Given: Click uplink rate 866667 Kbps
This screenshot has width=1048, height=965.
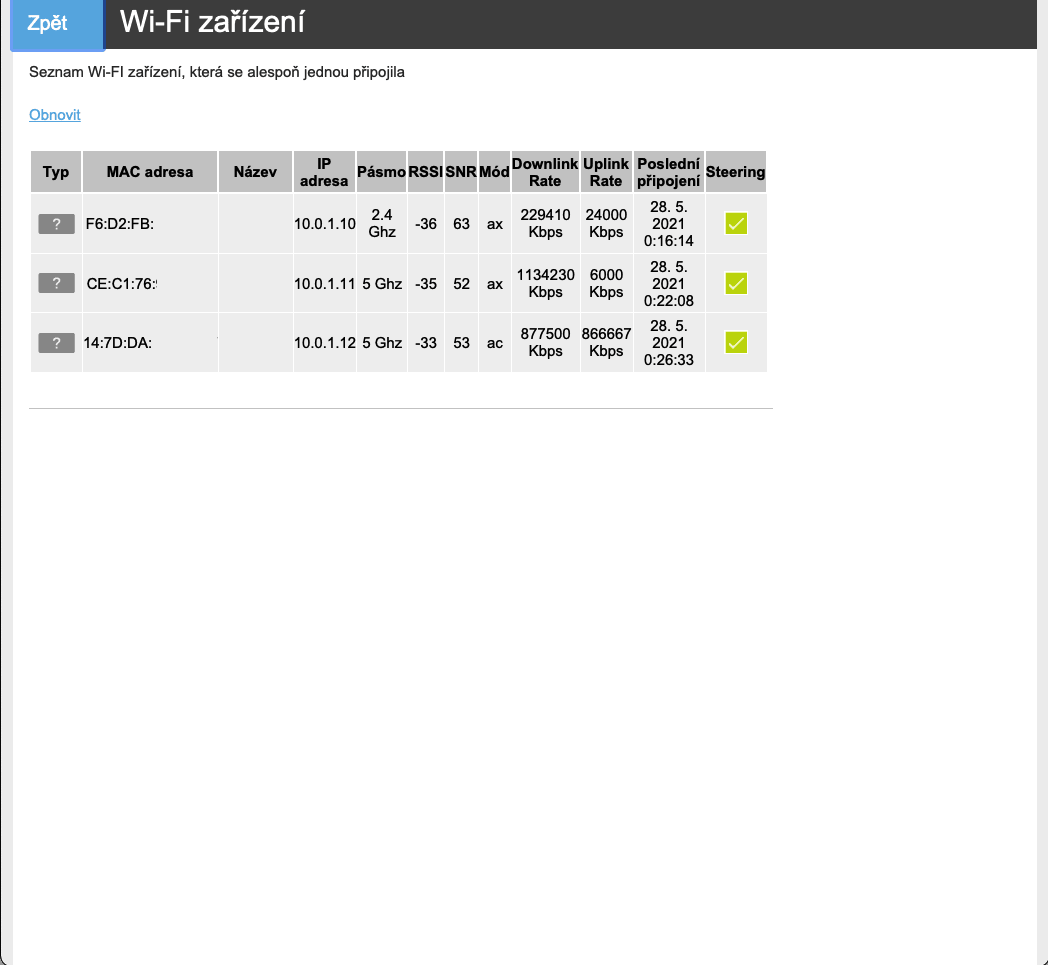Looking at the screenshot, I should (x=606, y=342).
